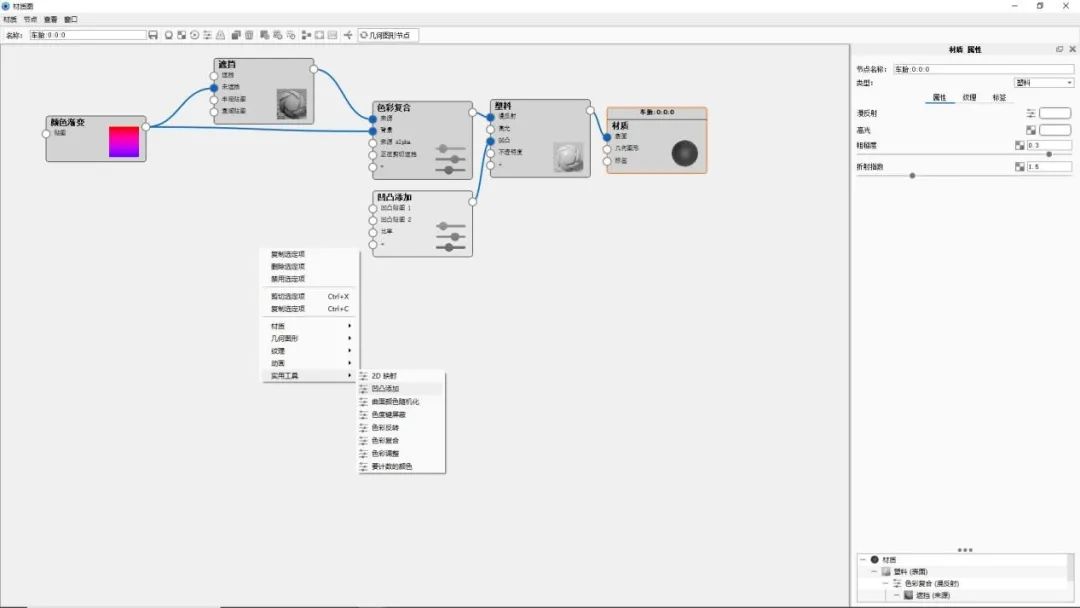Toggle the 不透明度 port on 塑料 node
The width and height of the screenshot is (1080, 608).
click(x=490, y=151)
